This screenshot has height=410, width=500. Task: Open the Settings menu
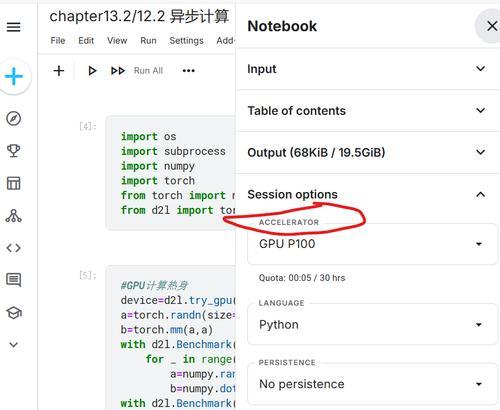pyautogui.click(x=186, y=41)
